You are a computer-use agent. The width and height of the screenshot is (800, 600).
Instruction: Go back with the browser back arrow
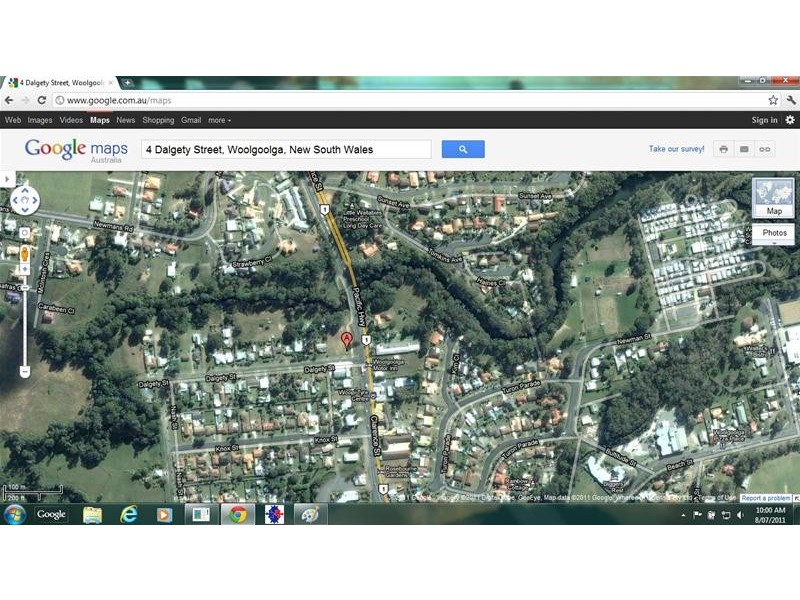click(9, 101)
